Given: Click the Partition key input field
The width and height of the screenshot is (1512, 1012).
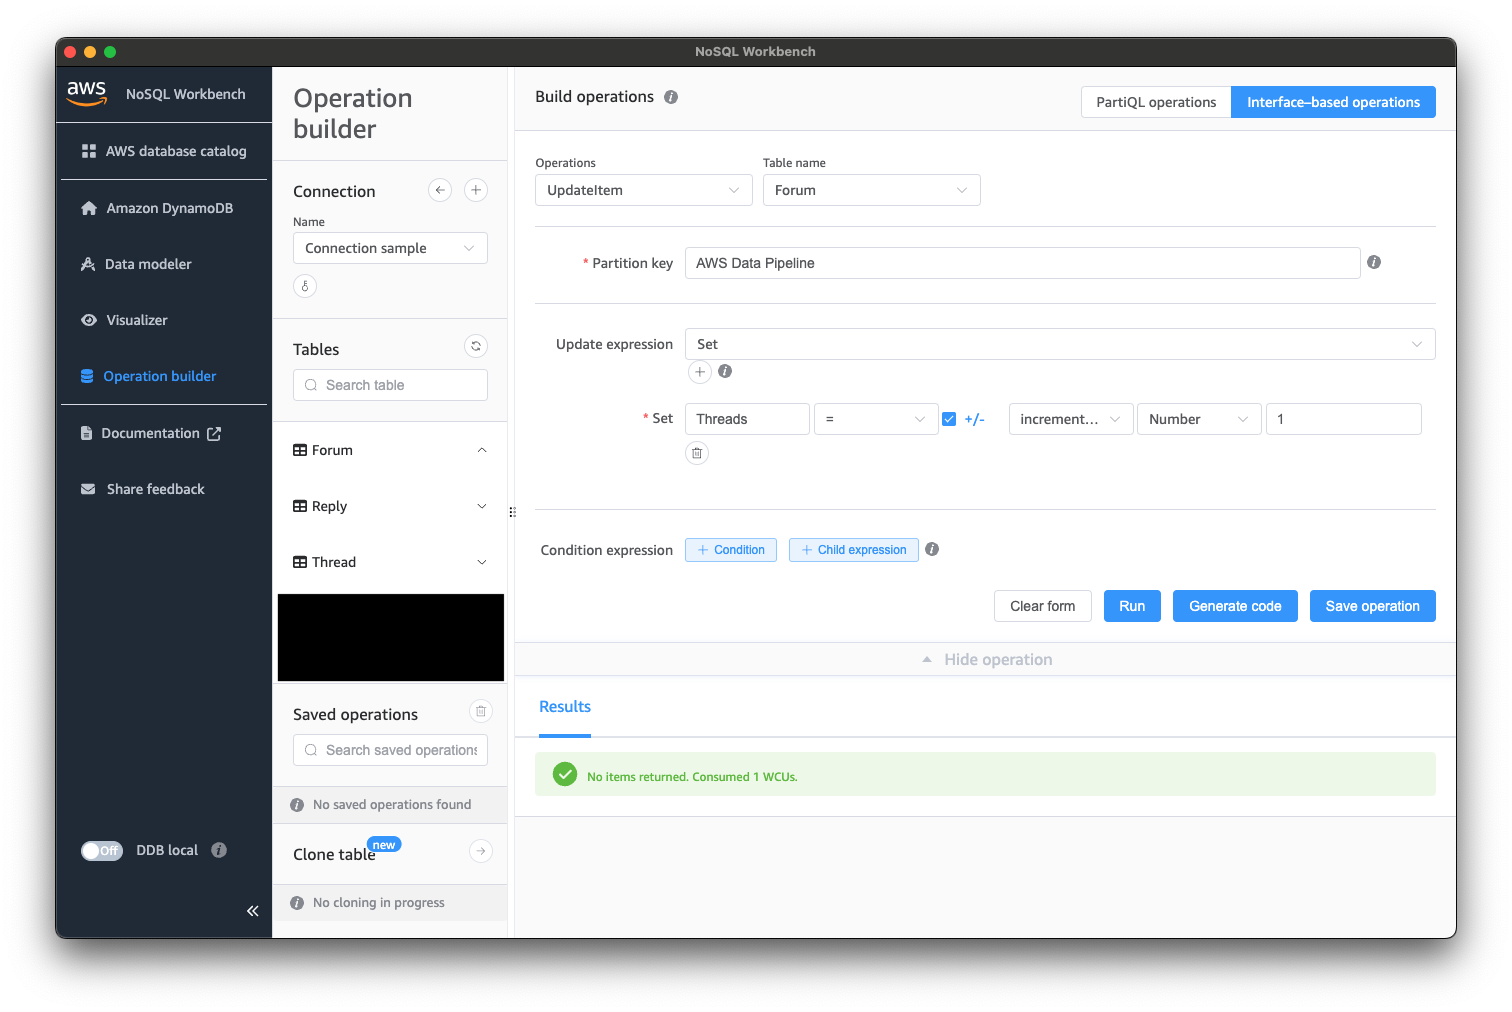Looking at the screenshot, I should [1022, 263].
